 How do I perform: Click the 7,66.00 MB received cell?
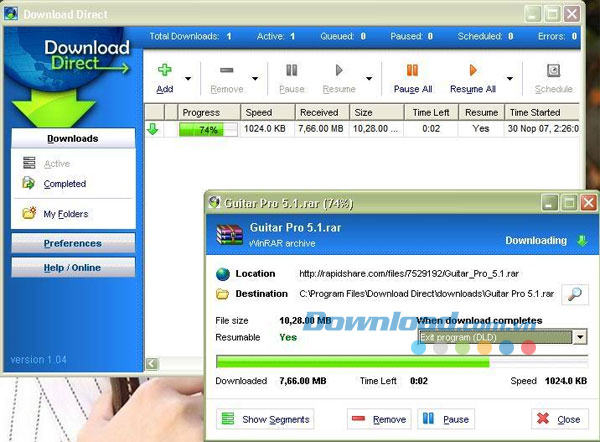pos(321,129)
